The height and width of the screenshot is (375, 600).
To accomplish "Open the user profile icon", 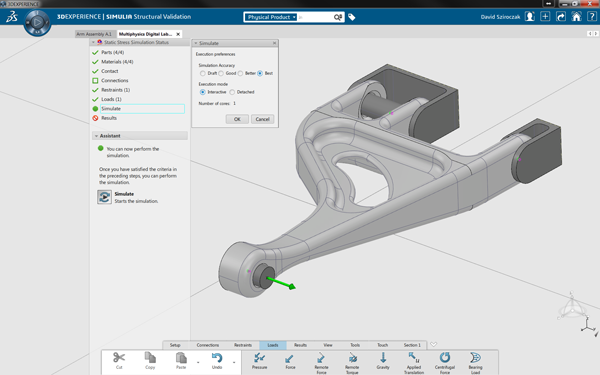I will [530, 16].
